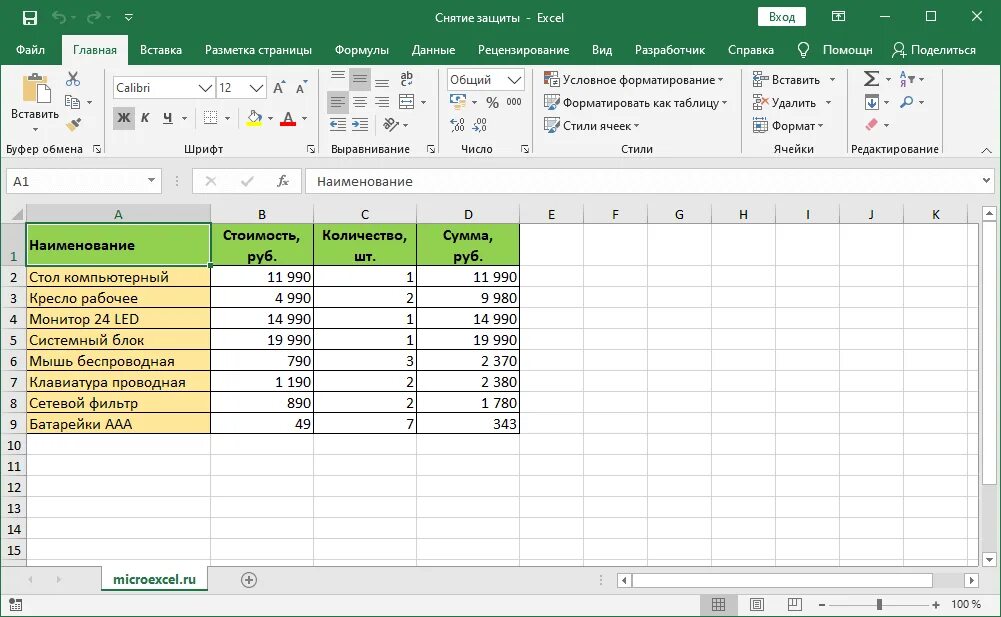Click the AutoSum sigma icon
This screenshot has width=1001, height=617.
click(871, 79)
